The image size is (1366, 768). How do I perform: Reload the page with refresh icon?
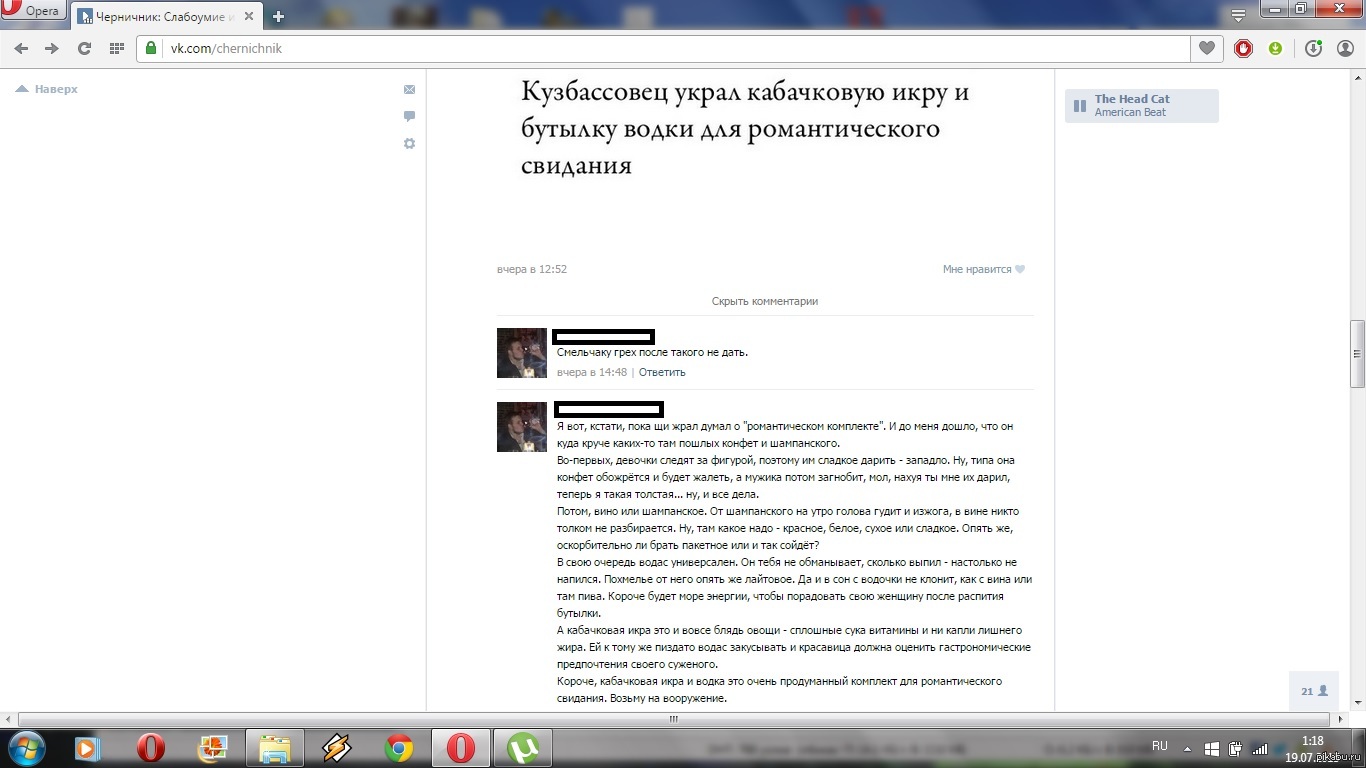pos(84,48)
